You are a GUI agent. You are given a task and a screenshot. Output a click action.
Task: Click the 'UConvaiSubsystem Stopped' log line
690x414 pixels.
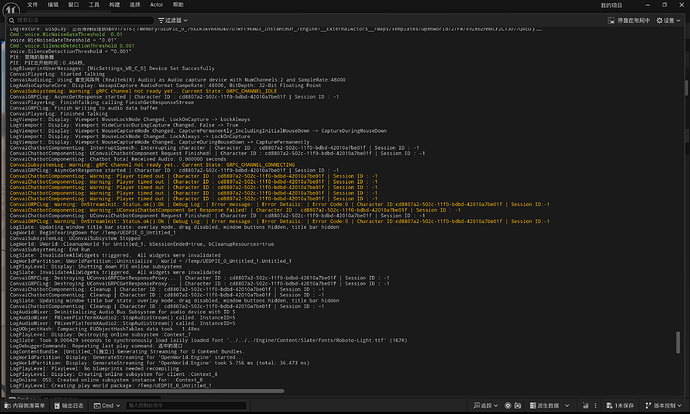pyautogui.click(x=75, y=238)
